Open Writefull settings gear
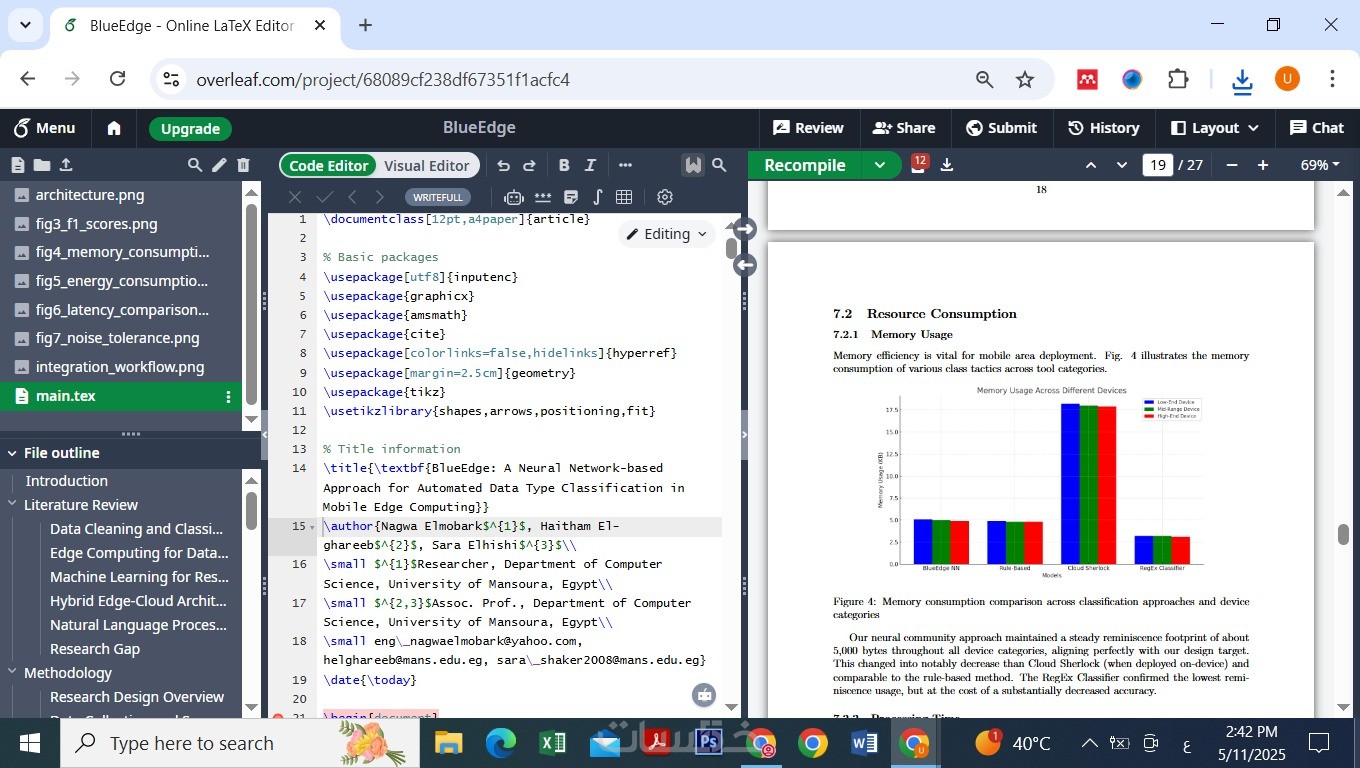This screenshot has height=768, width=1360. click(x=664, y=197)
